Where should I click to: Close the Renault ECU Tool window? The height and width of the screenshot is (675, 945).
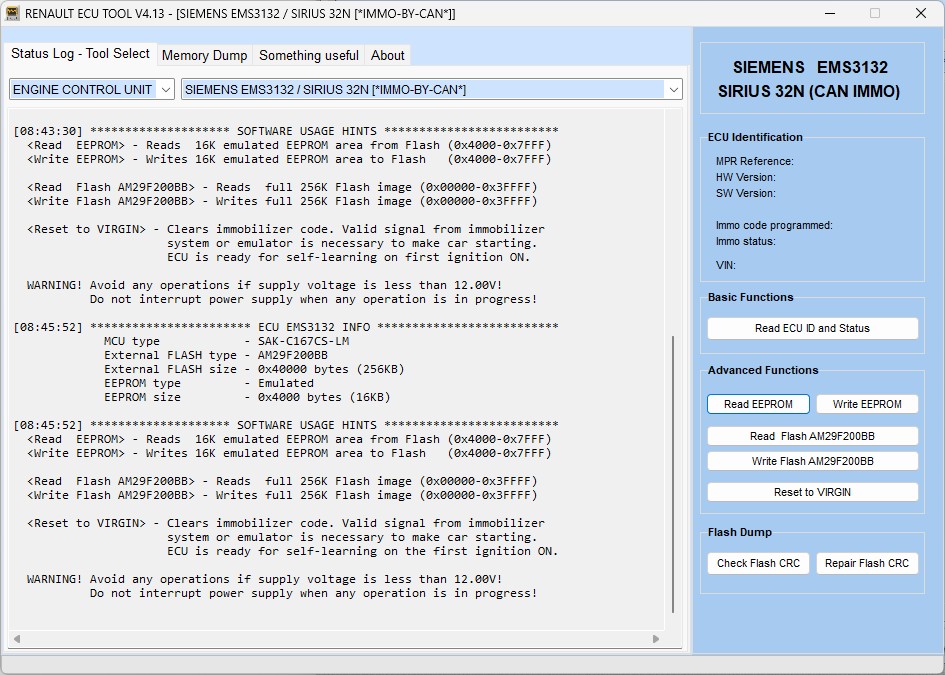920,13
